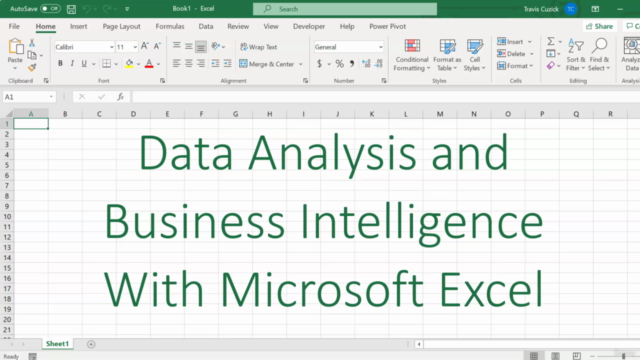Open Sort & Filter menu
640x360 pixels.
pyautogui.click(x=576, y=55)
